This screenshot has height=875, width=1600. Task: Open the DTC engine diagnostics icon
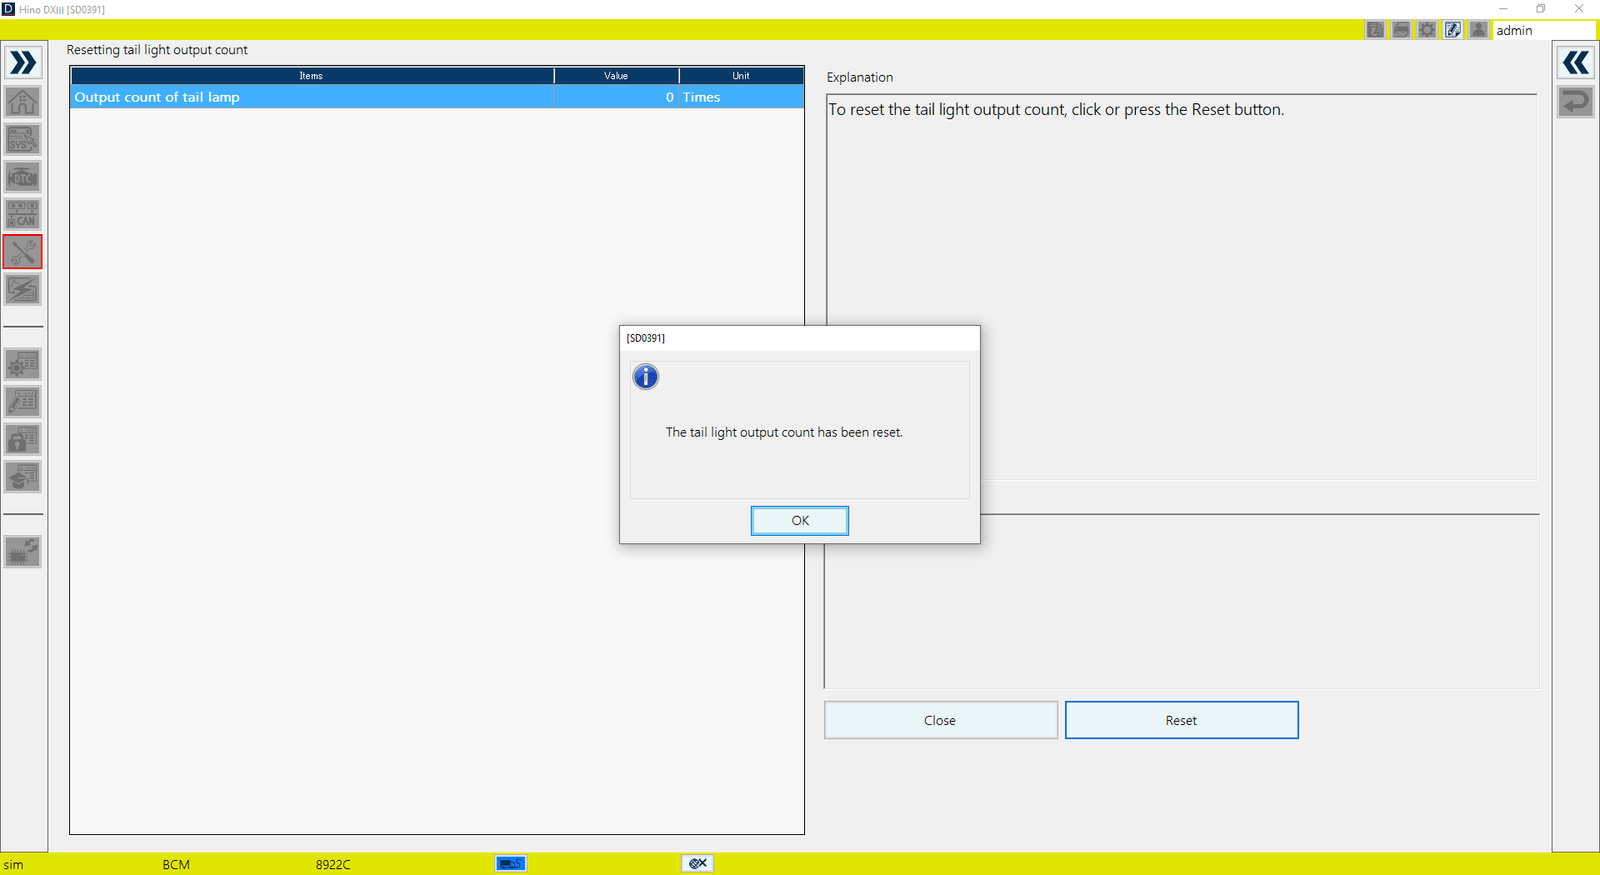coord(23,177)
